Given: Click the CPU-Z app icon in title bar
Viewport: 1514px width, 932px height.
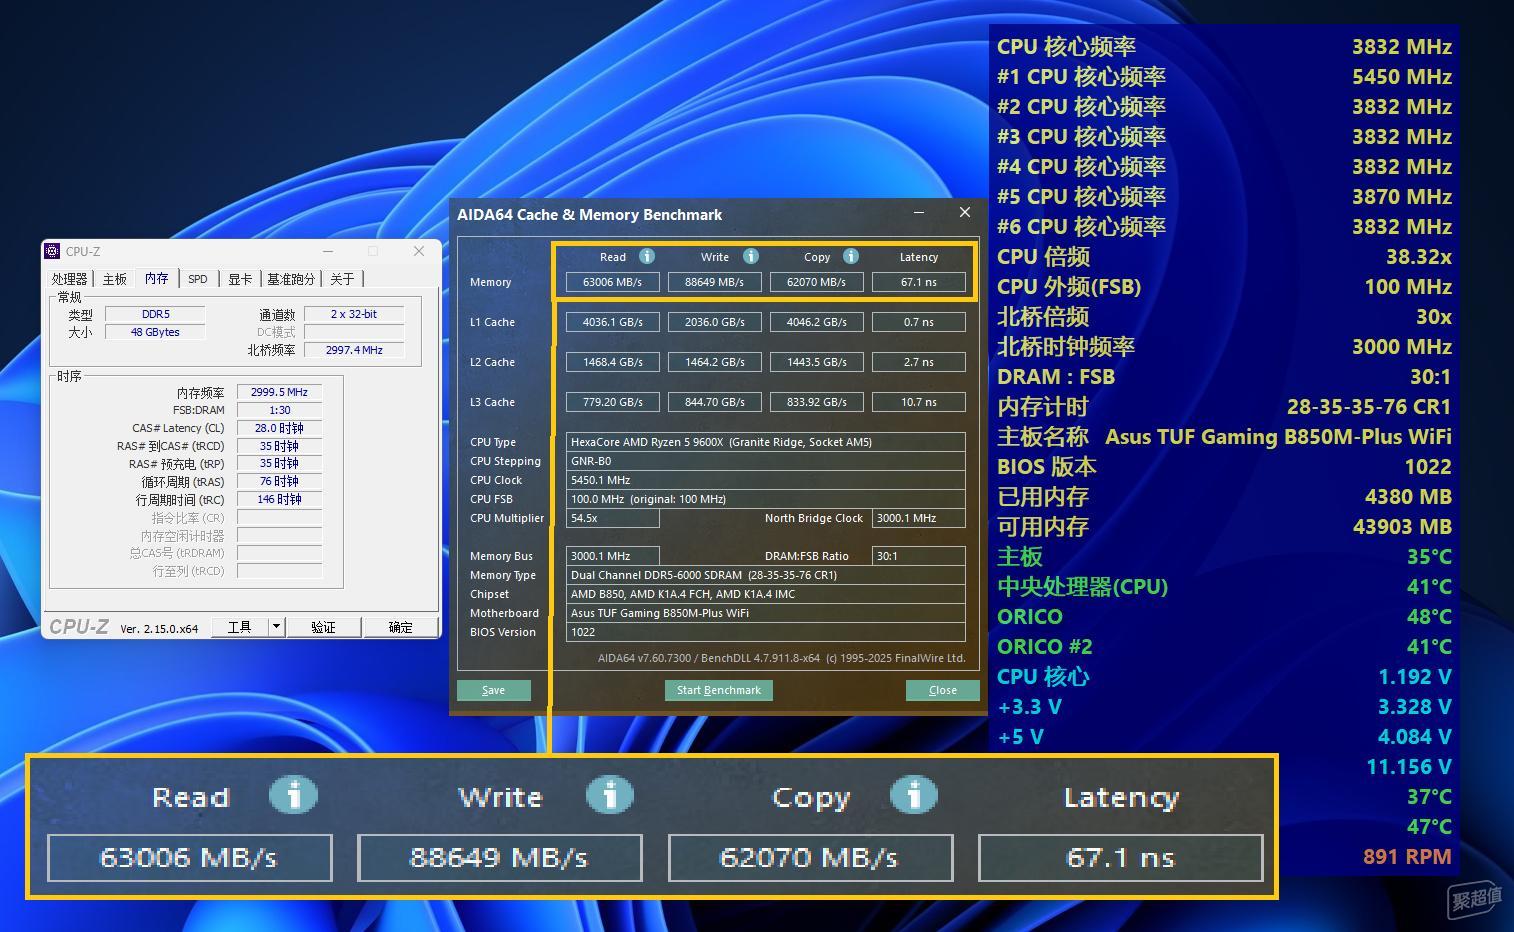Looking at the screenshot, I should tap(52, 251).
